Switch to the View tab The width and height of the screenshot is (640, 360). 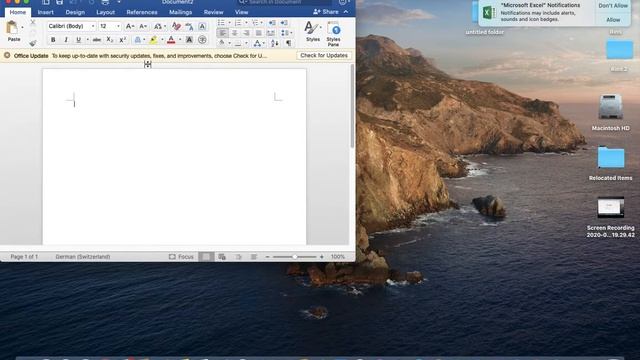(x=241, y=12)
